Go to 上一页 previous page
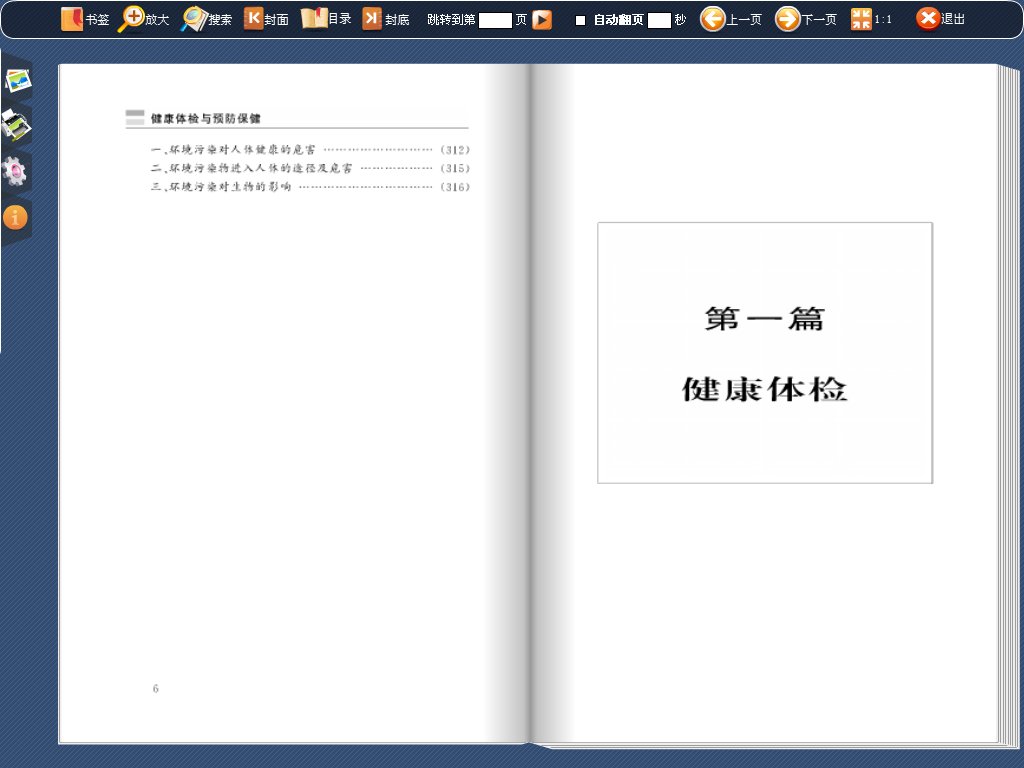 731,20
